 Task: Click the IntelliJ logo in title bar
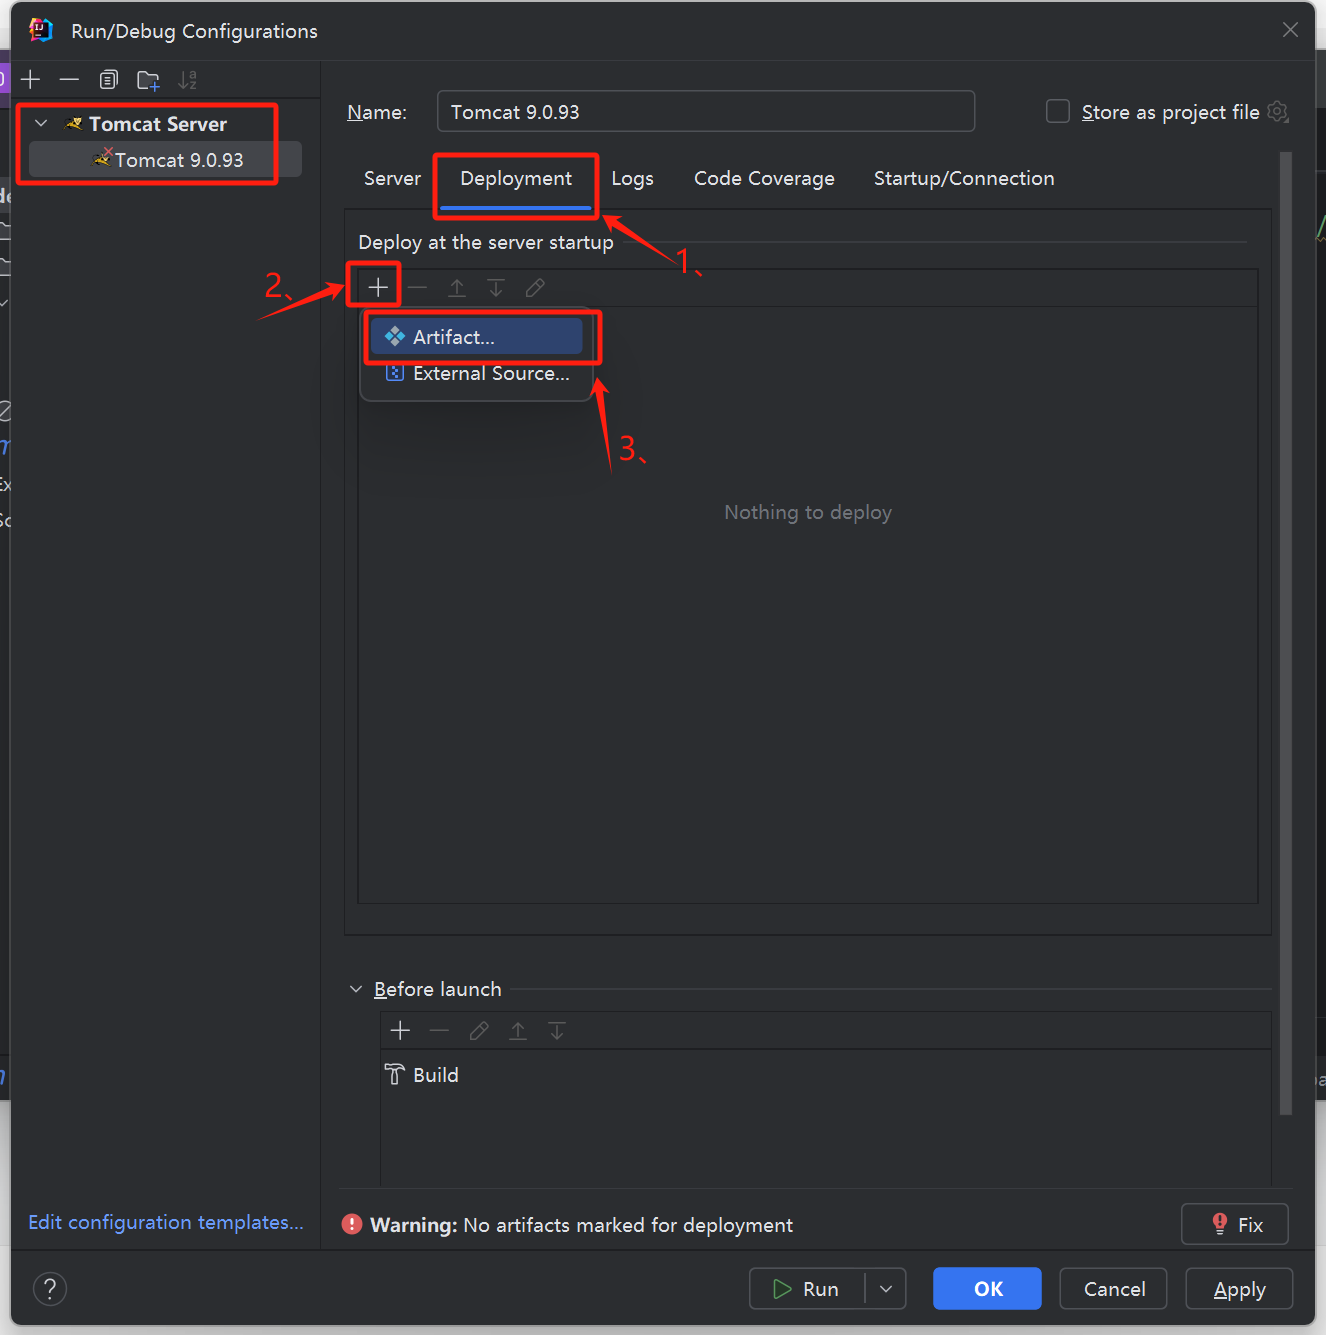tap(41, 30)
